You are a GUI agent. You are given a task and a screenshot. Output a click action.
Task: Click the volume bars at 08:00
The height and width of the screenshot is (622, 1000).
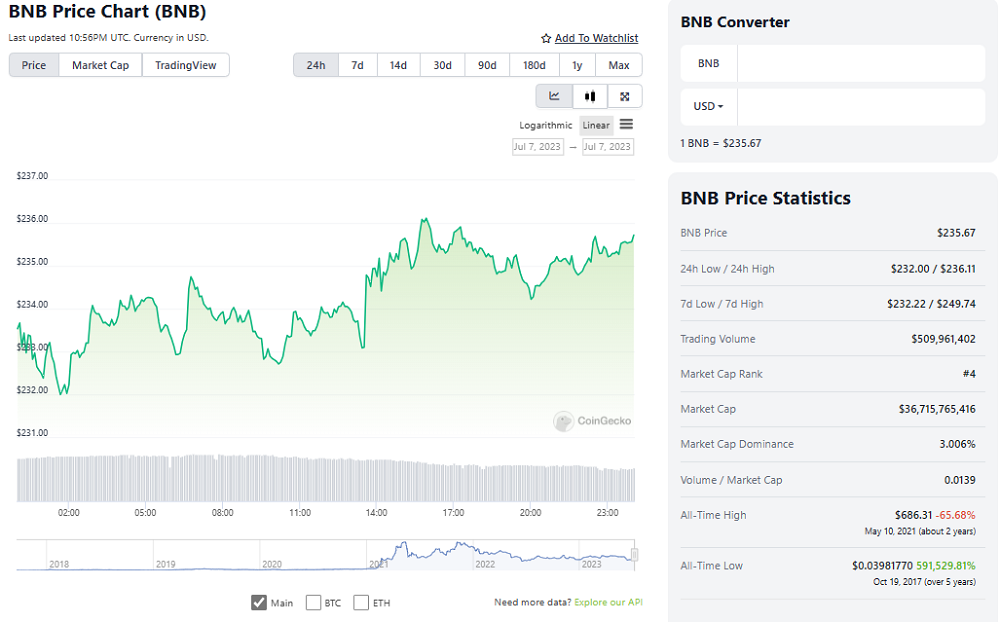[x=223, y=478]
